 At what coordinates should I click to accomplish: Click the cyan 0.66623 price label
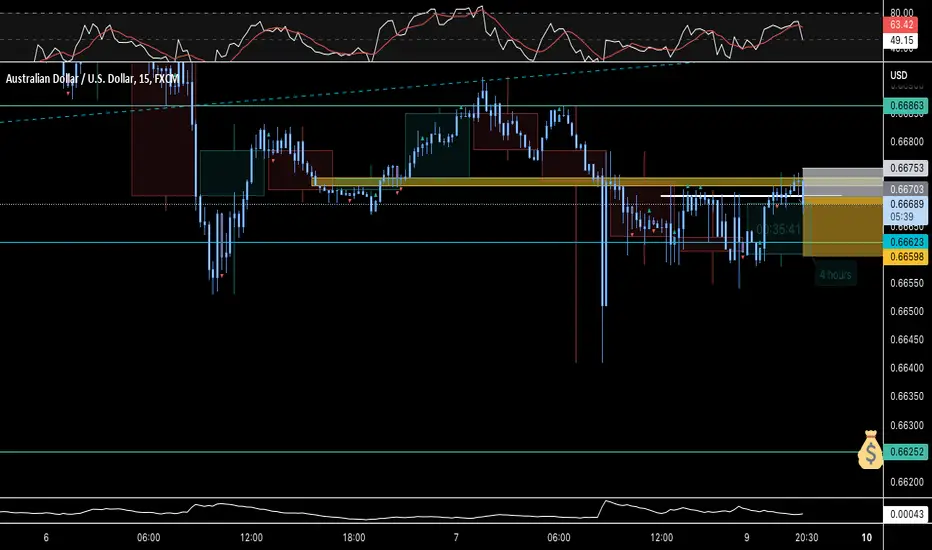tap(906, 242)
